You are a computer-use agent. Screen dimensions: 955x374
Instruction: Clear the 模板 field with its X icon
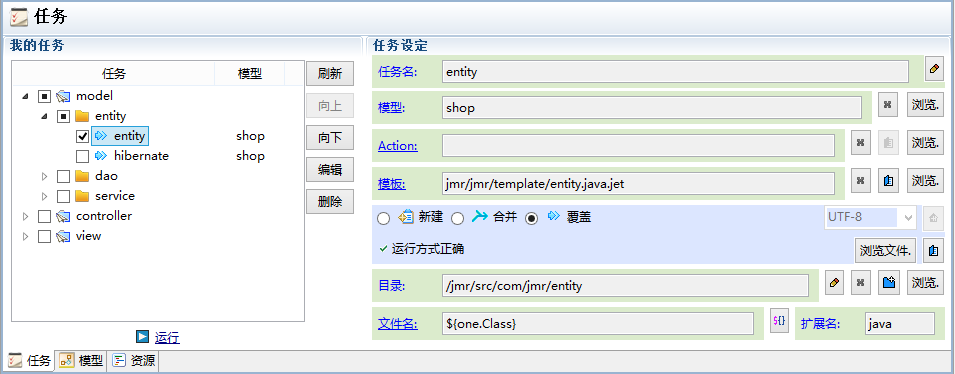pos(860,180)
